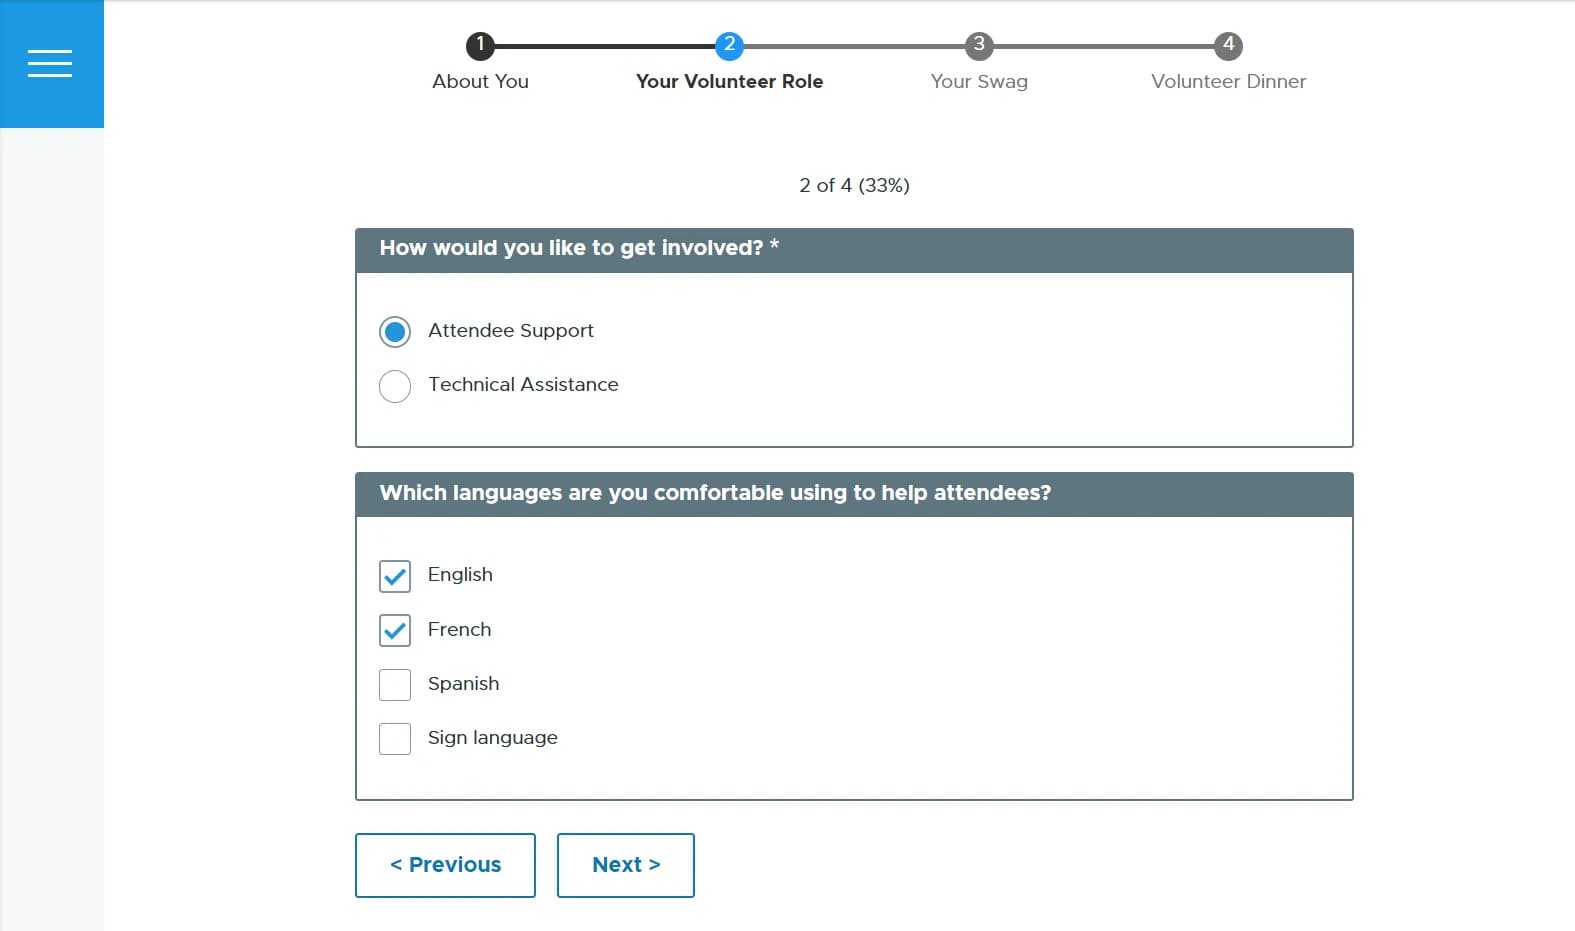Click the 'Technical Assistance' option label
This screenshot has width=1575, height=931.
pyautogui.click(x=523, y=385)
